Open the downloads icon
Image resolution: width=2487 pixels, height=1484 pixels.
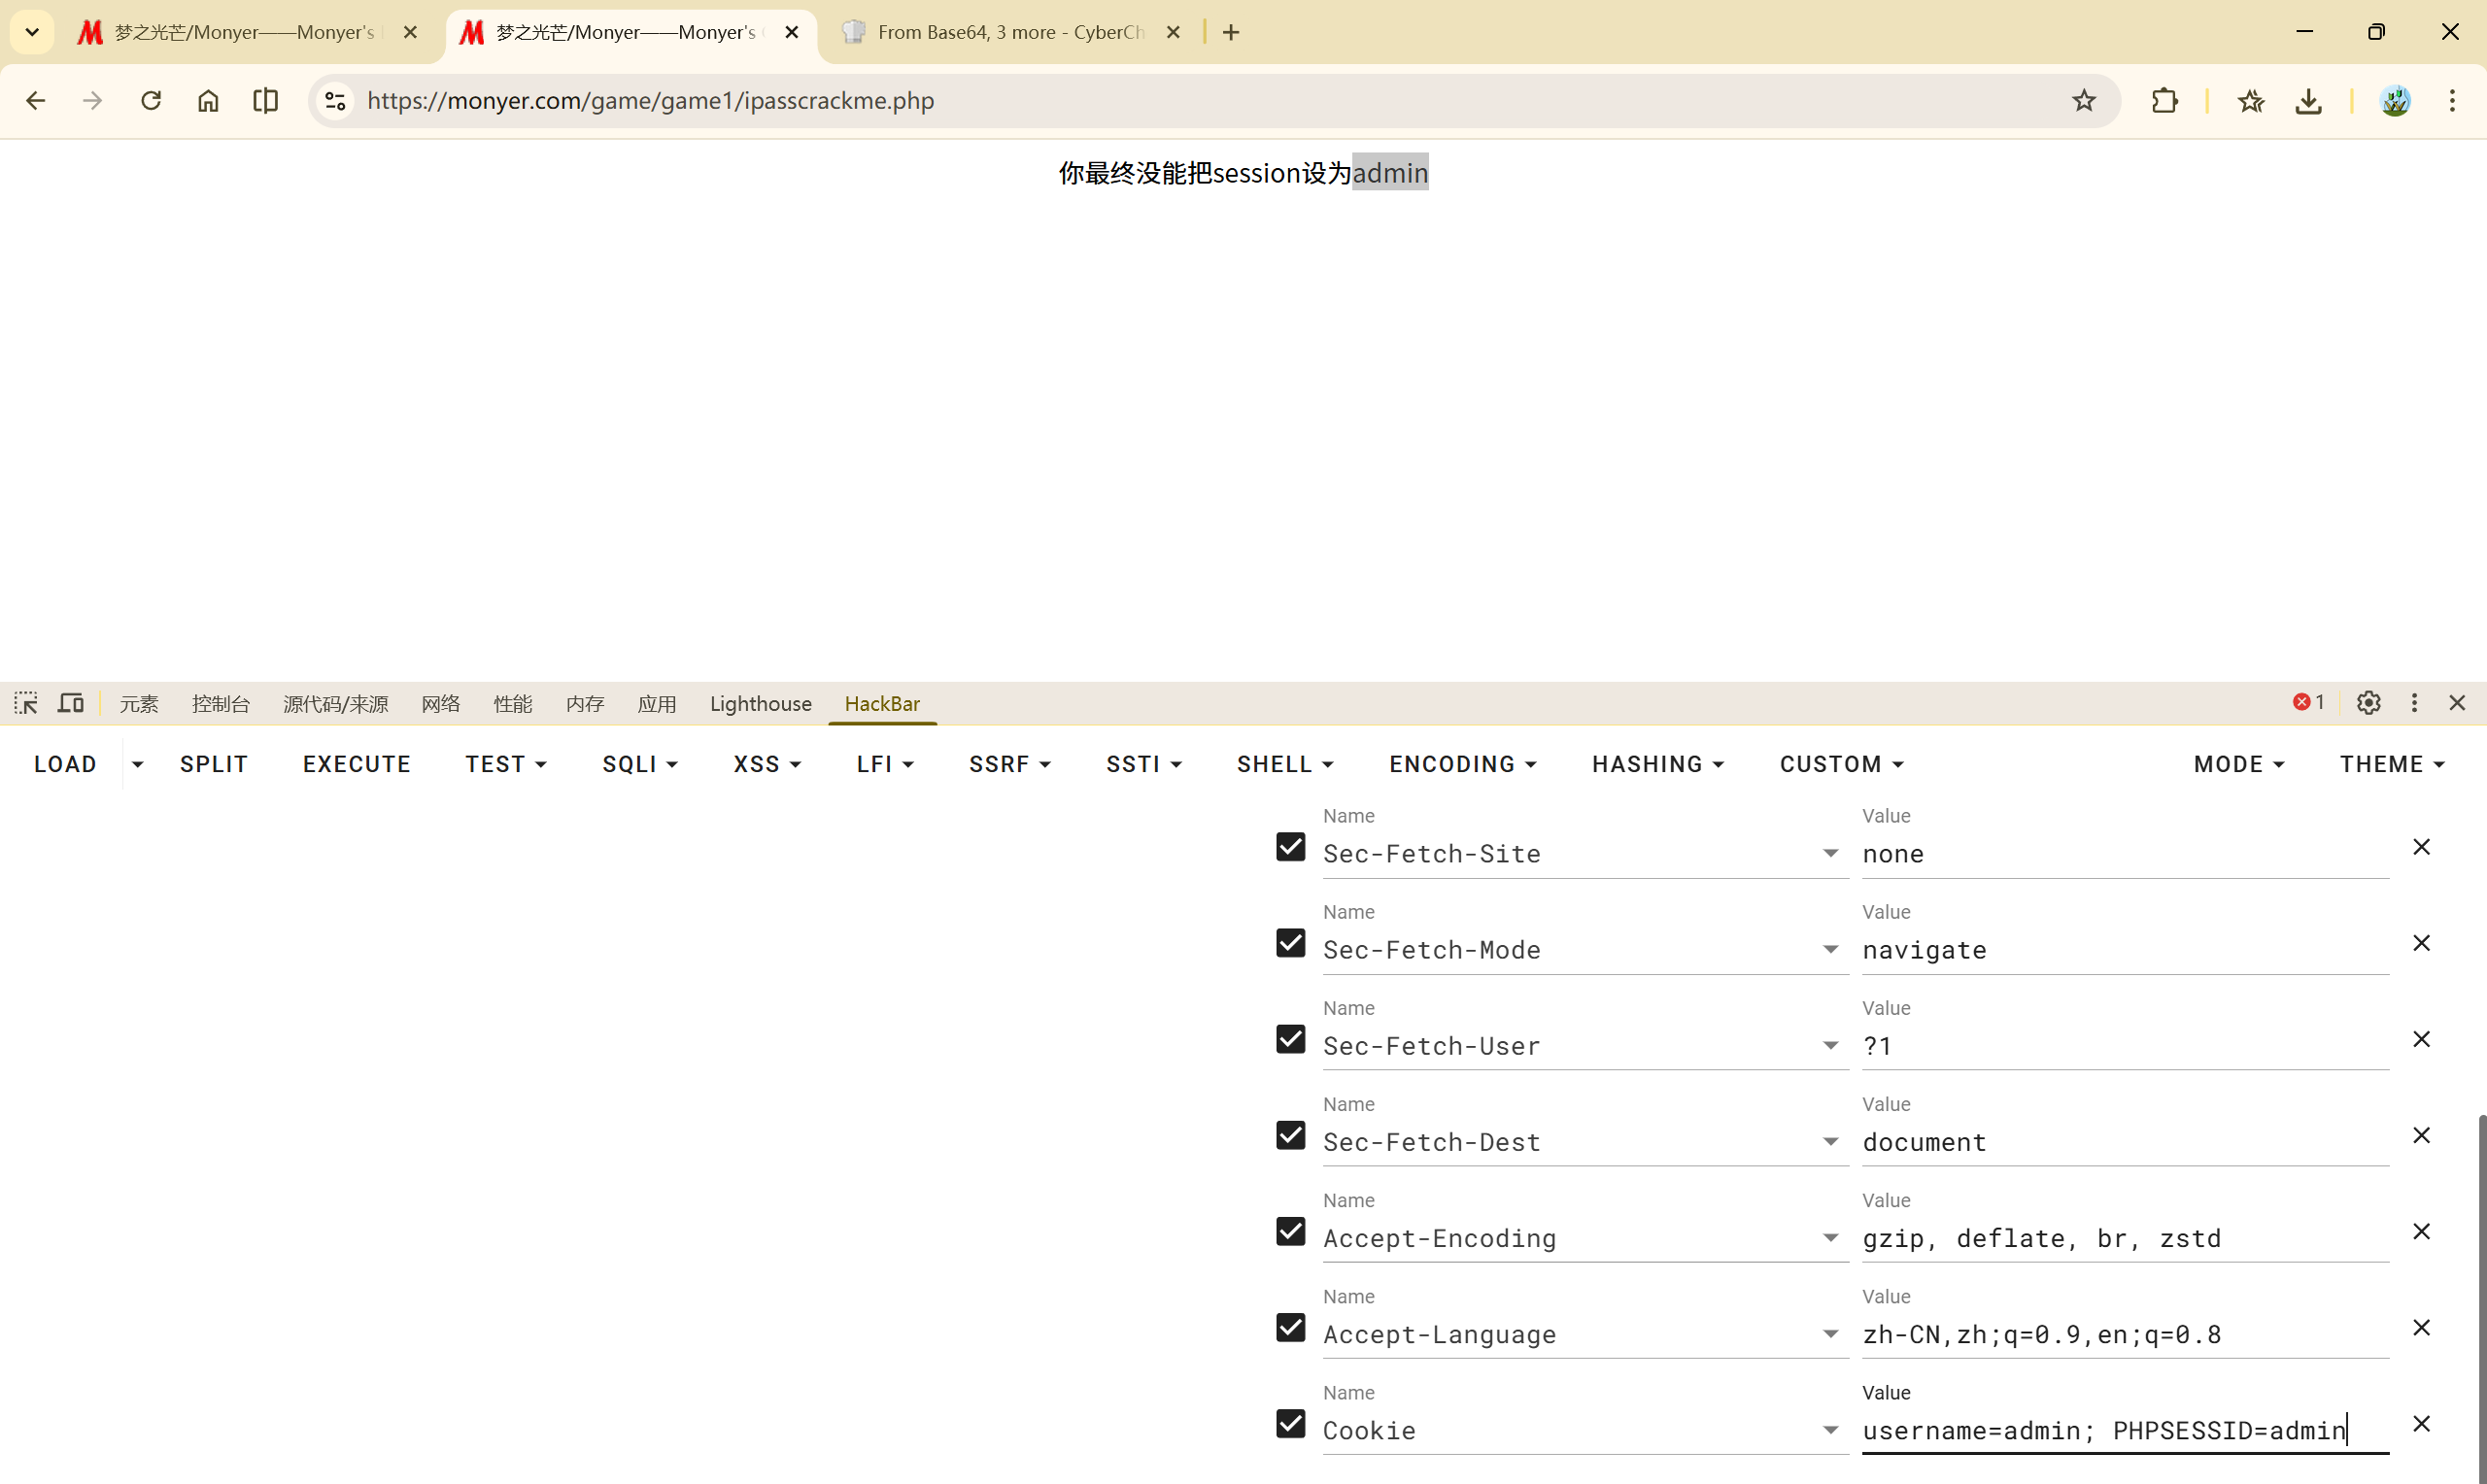click(2308, 101)
